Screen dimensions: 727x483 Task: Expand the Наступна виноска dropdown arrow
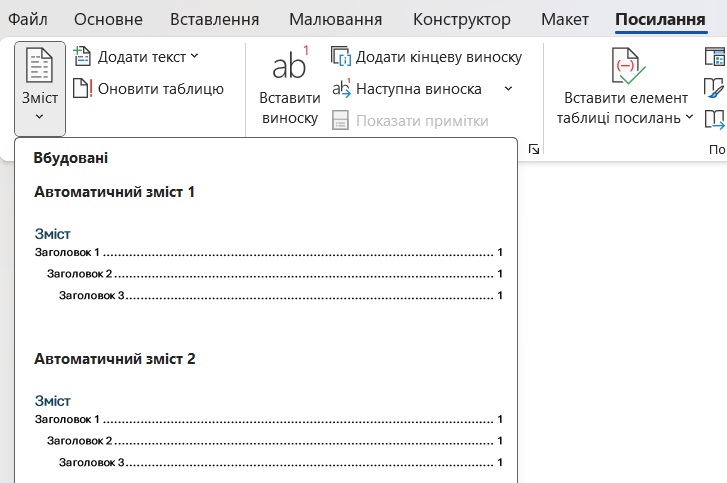[508, 89]
